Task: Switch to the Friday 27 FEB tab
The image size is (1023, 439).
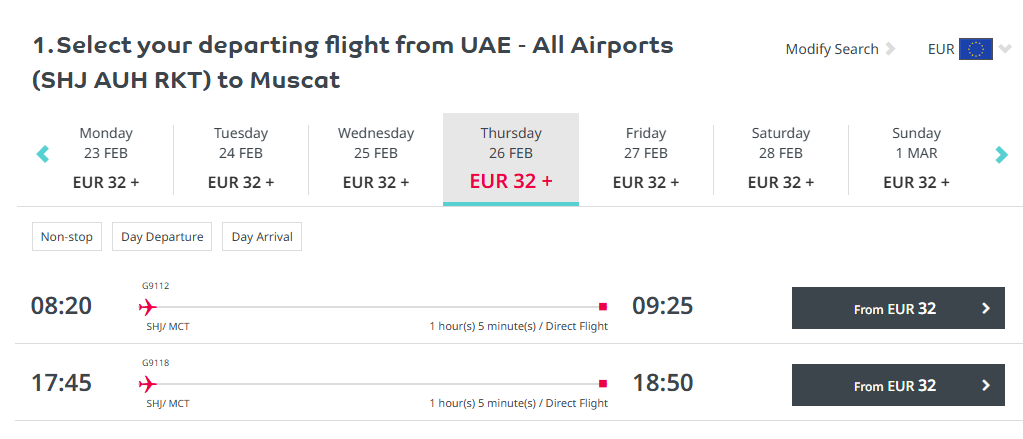Action: [646, 158]
